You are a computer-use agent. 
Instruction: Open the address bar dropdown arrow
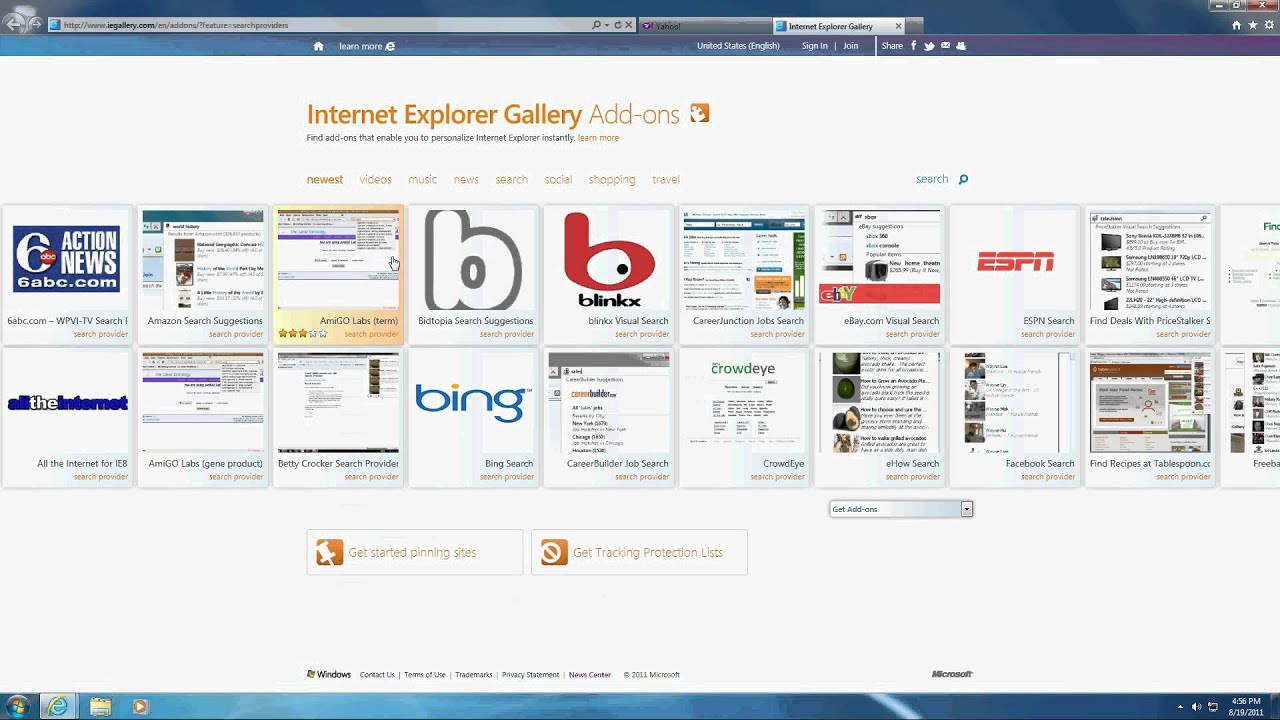(x=607, y=25)
